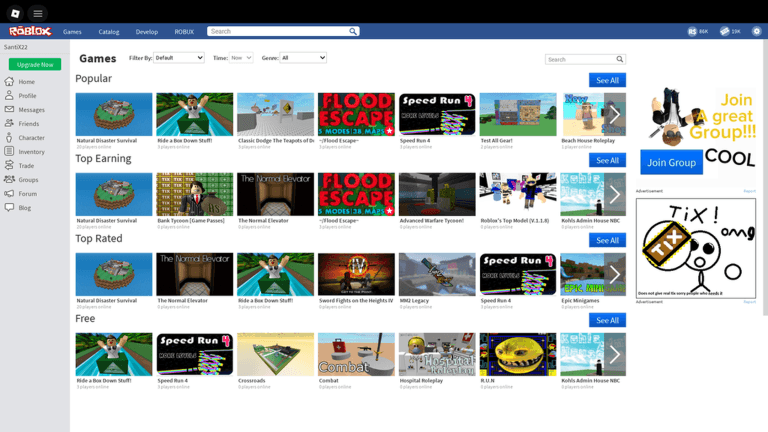Viewport: 768px width, 432px height.
Task: Open The Normal Elevator in Top Earning
Action: click(x=275, y=194)
